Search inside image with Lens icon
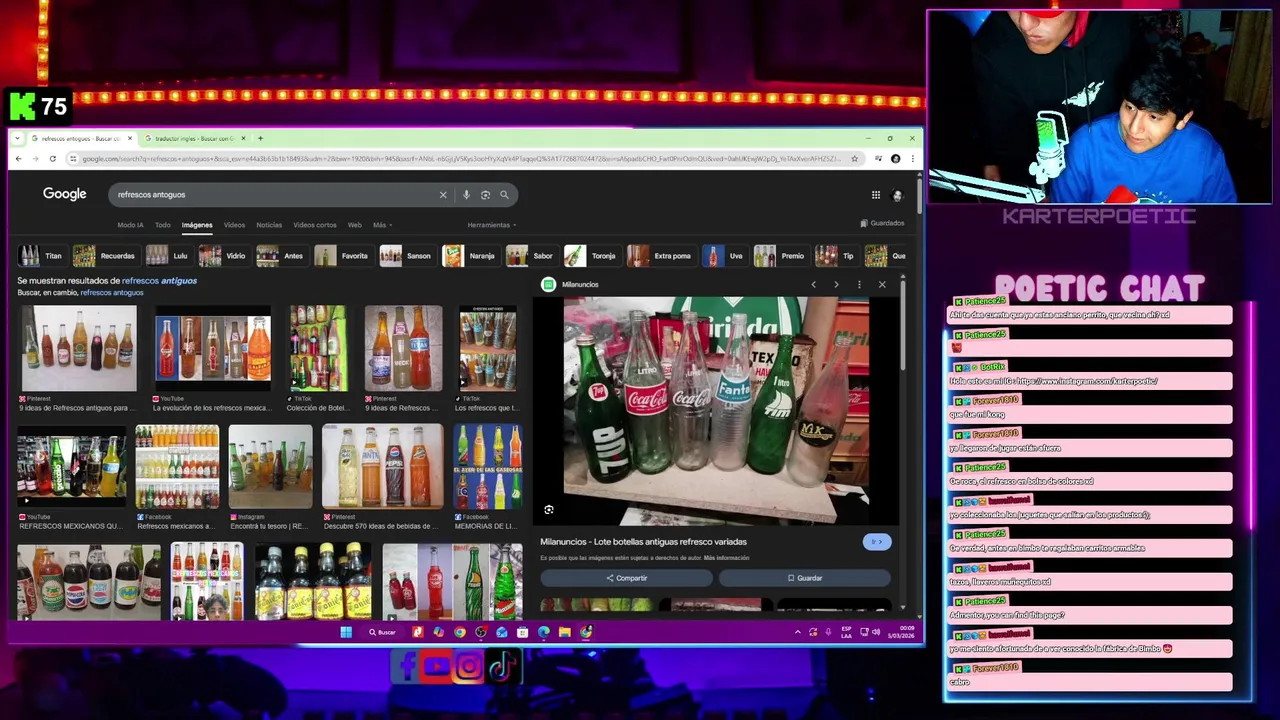 point(549,510)
